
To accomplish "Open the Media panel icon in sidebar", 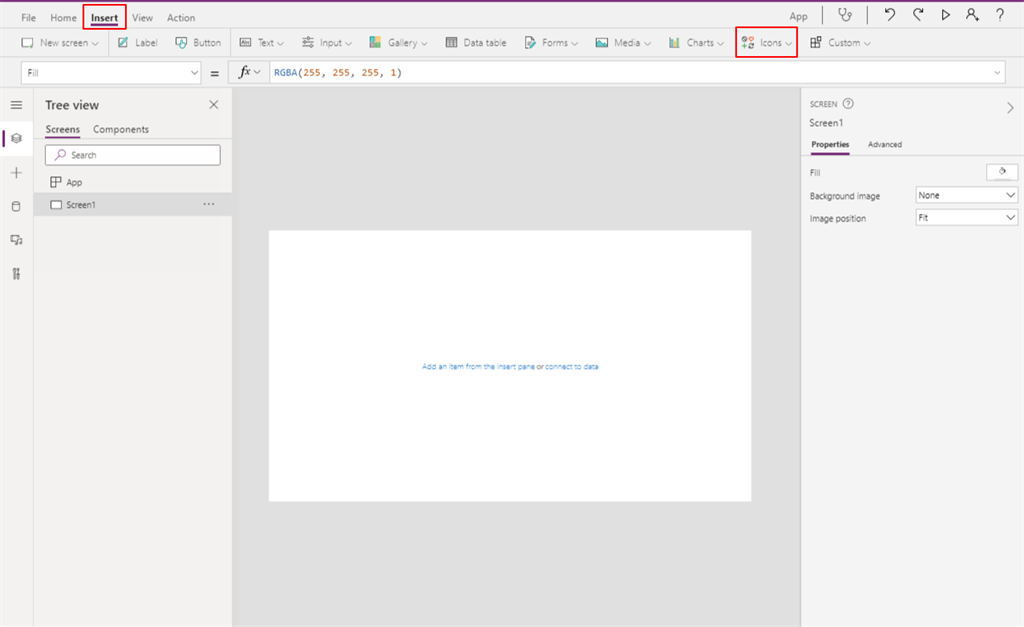I will (16, 239).
